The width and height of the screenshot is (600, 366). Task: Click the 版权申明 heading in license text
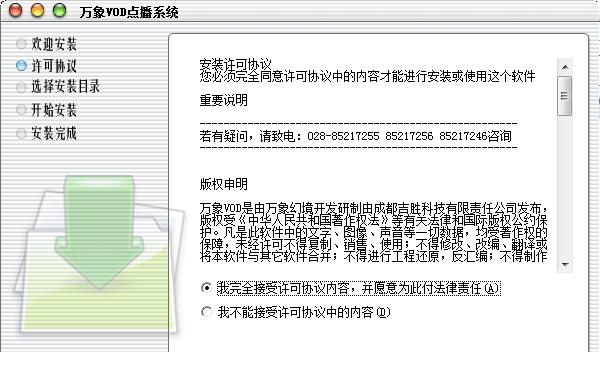[224, 184]
